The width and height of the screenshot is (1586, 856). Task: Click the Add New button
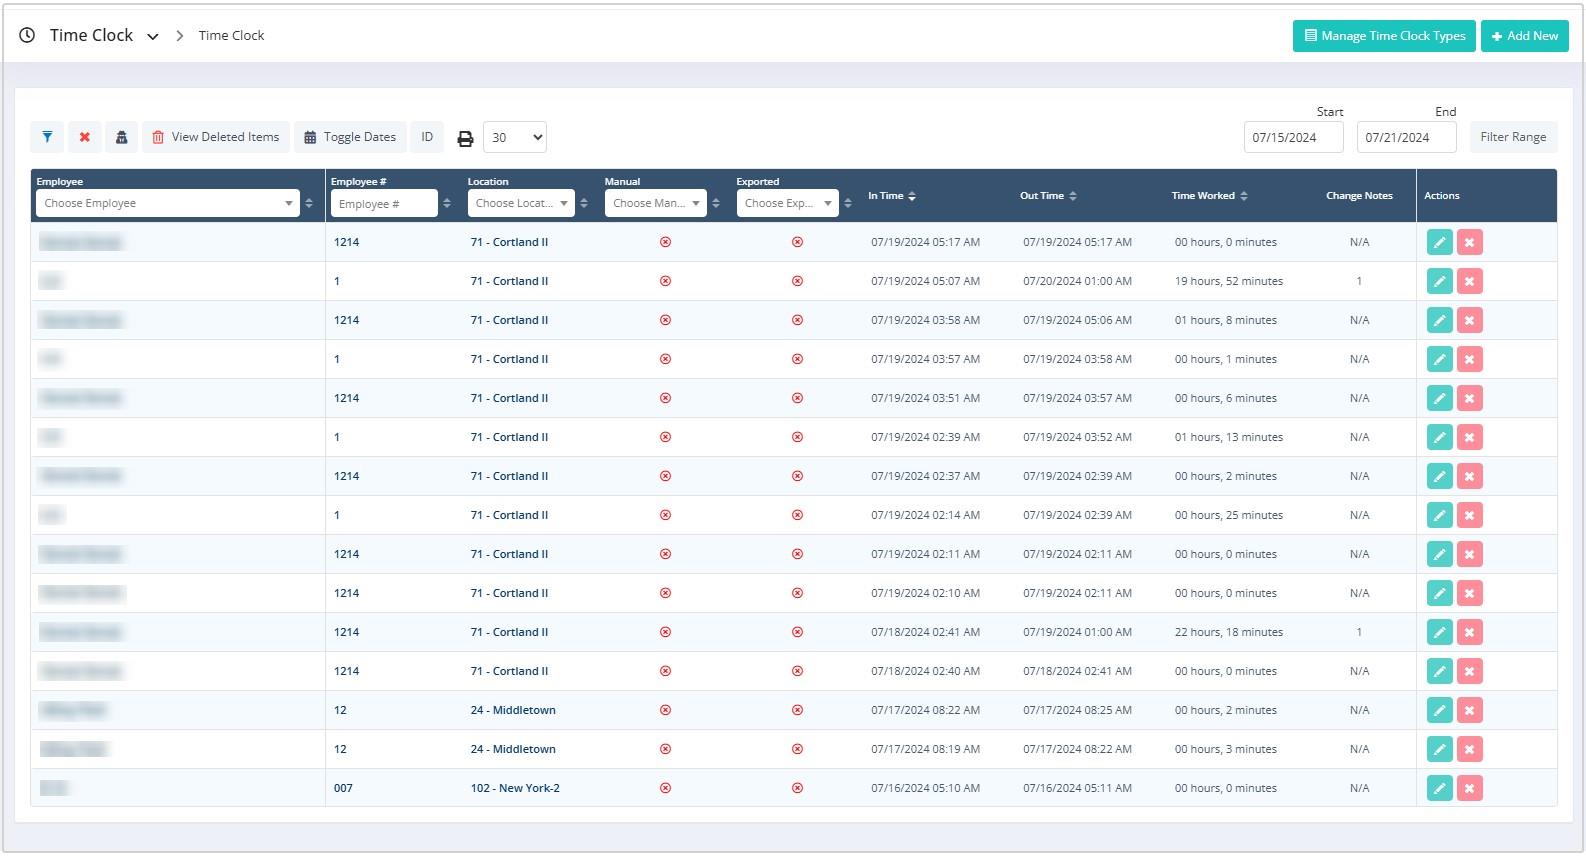click(x=1524, y=36)
